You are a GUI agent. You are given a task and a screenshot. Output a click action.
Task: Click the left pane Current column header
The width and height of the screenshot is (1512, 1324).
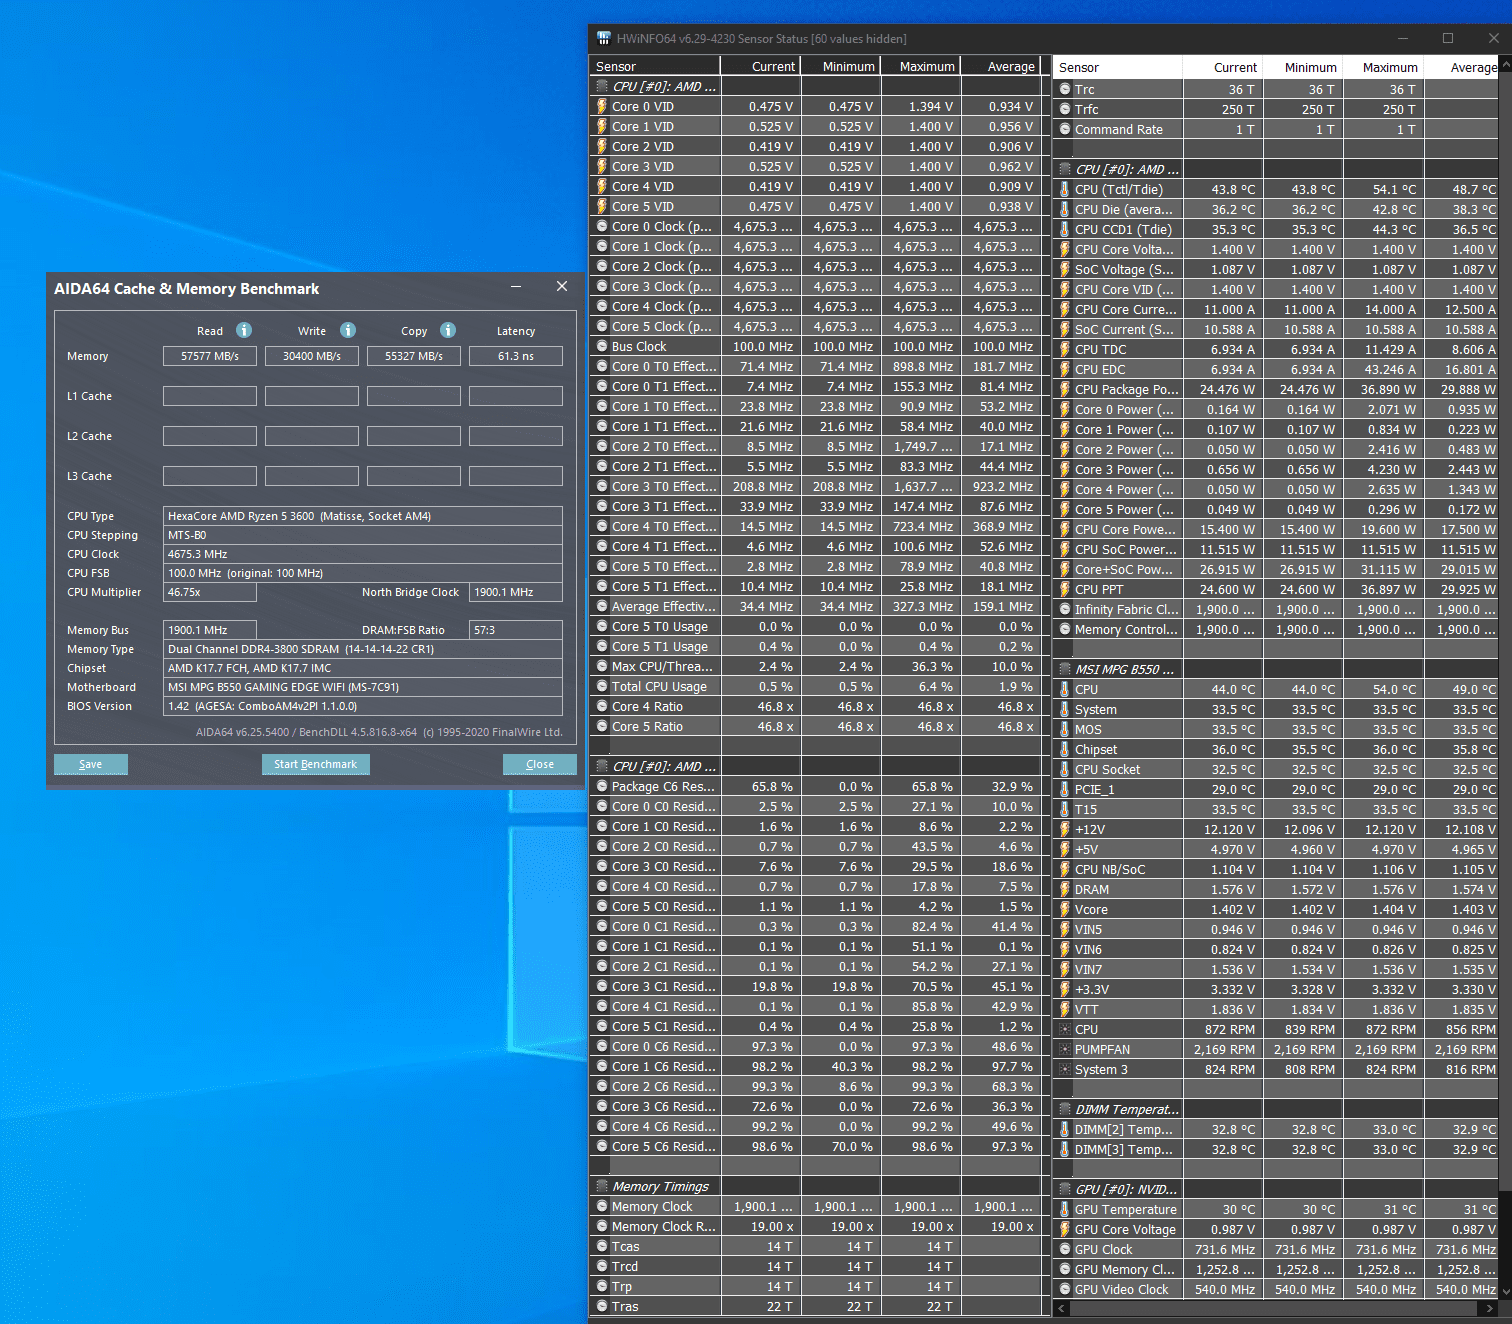point(760,66)
